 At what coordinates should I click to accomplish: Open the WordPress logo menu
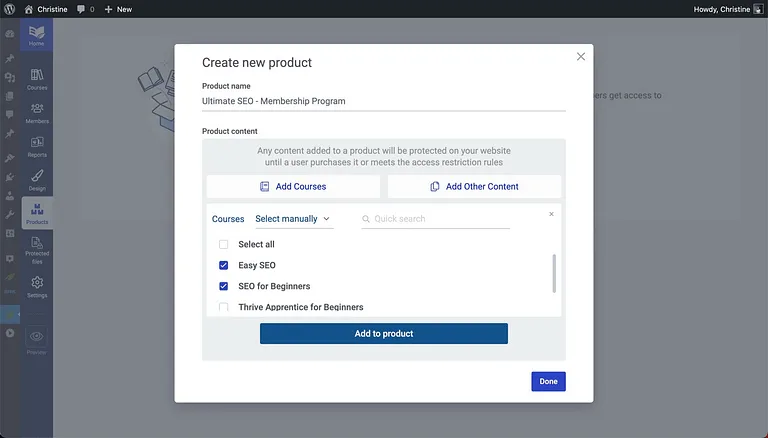point(9,9)
